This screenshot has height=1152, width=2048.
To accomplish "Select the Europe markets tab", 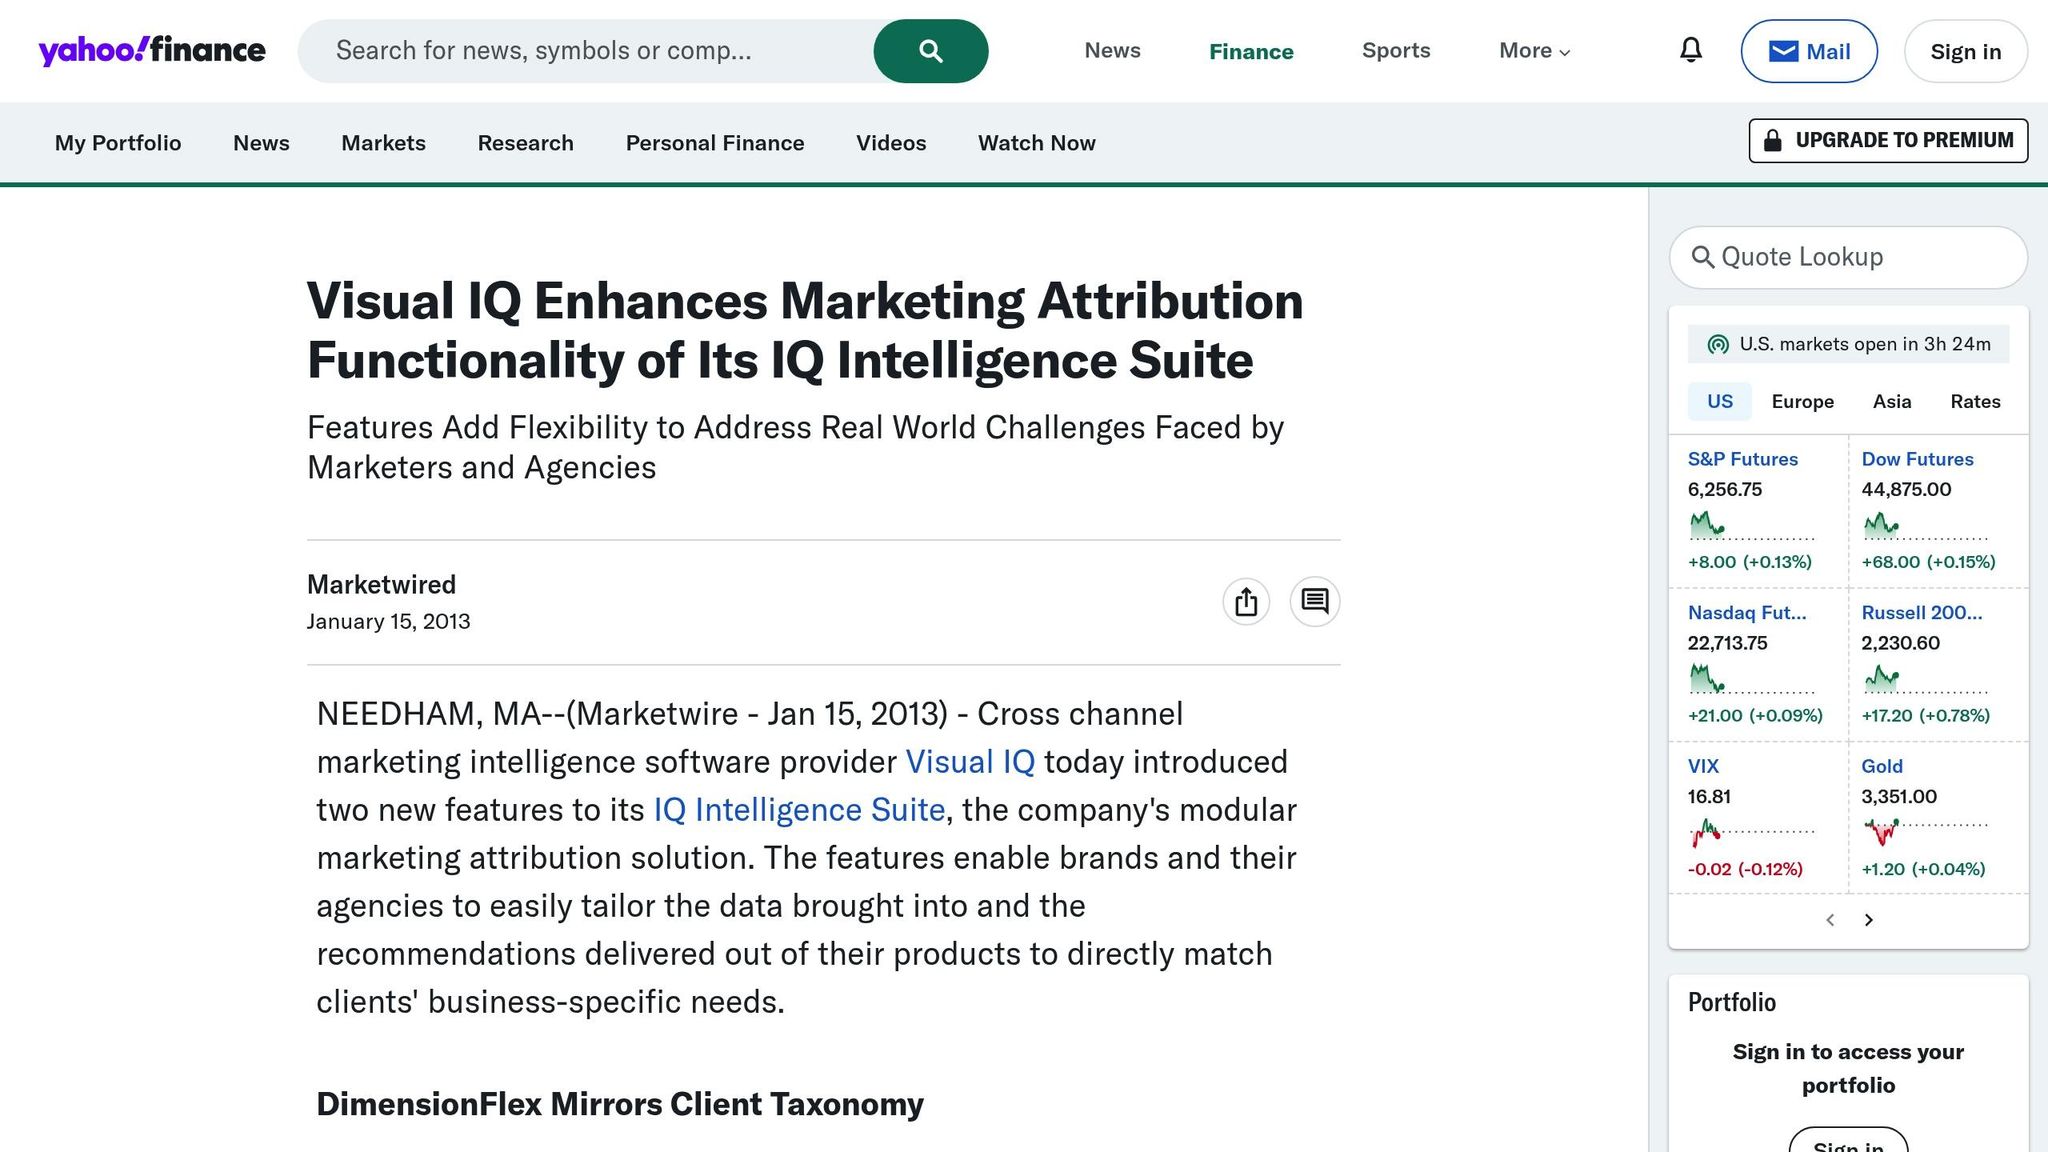I will (x=1803, y=401).
